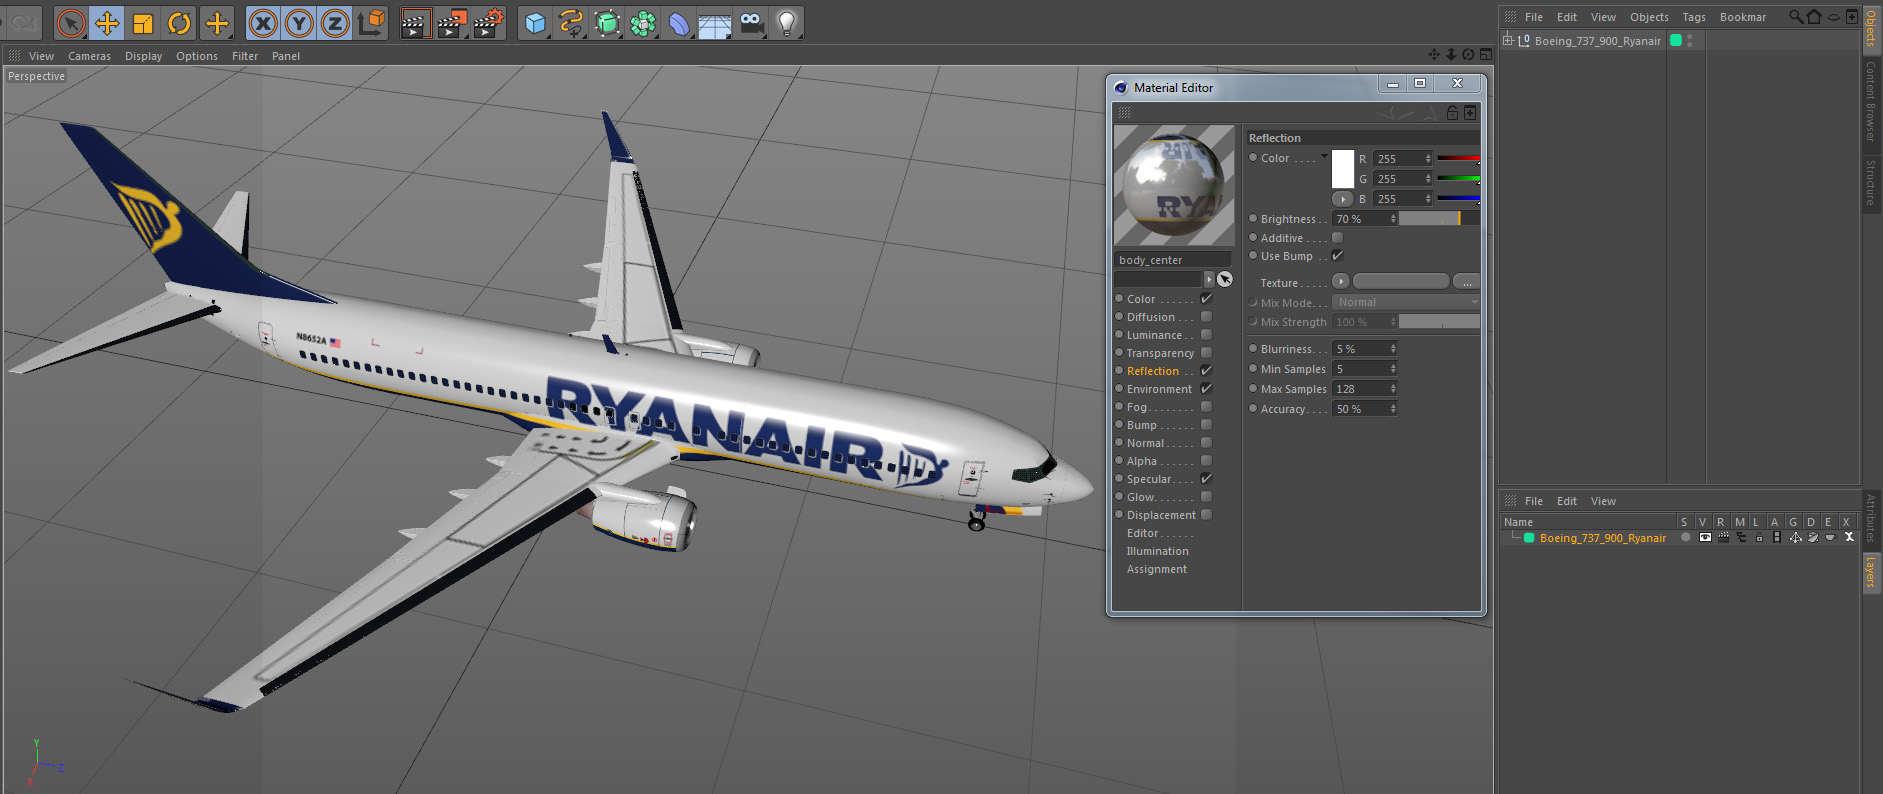
Task: Open the viewport Filter menu
Action: click(245, 56)
